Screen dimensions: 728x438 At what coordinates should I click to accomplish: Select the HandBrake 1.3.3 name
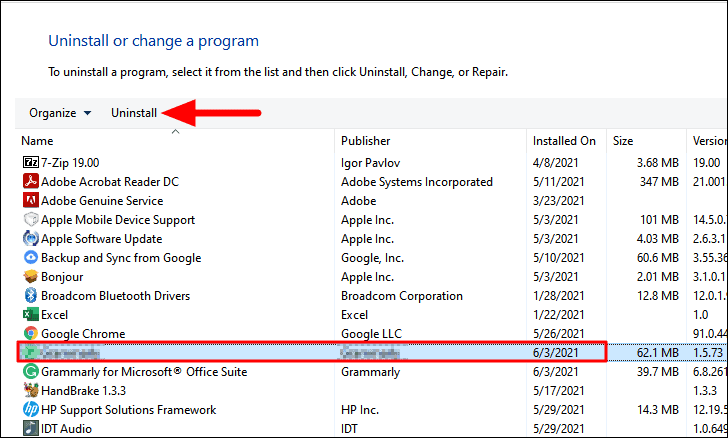click(84, 391)
